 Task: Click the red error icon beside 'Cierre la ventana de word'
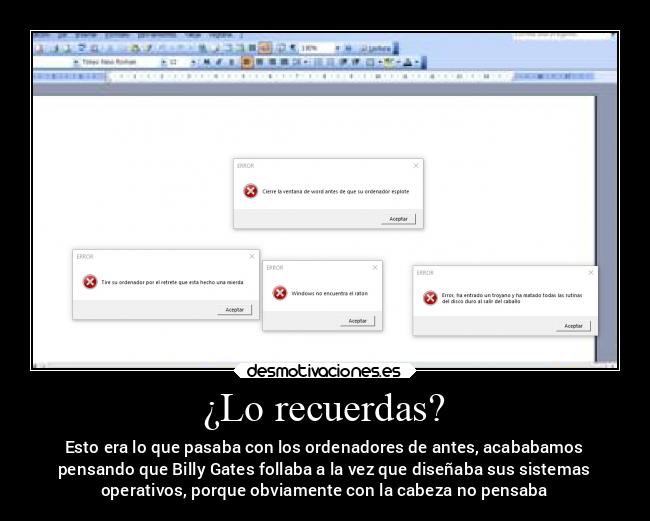[250, 191]
